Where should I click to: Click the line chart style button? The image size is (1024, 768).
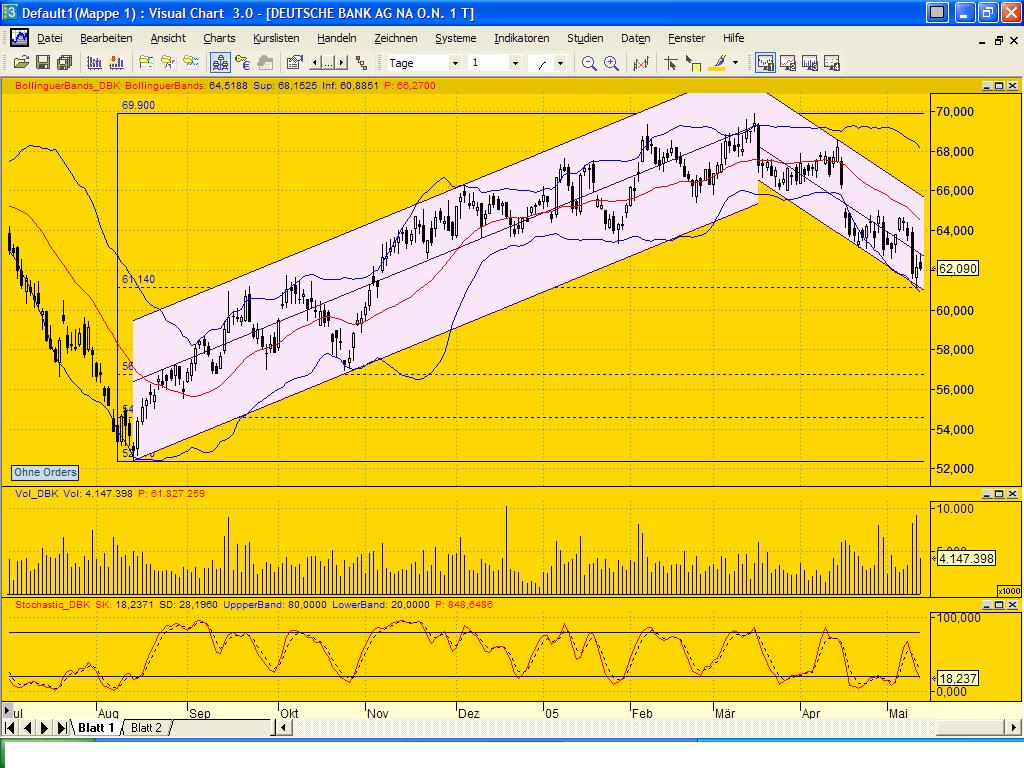point(541,63)
